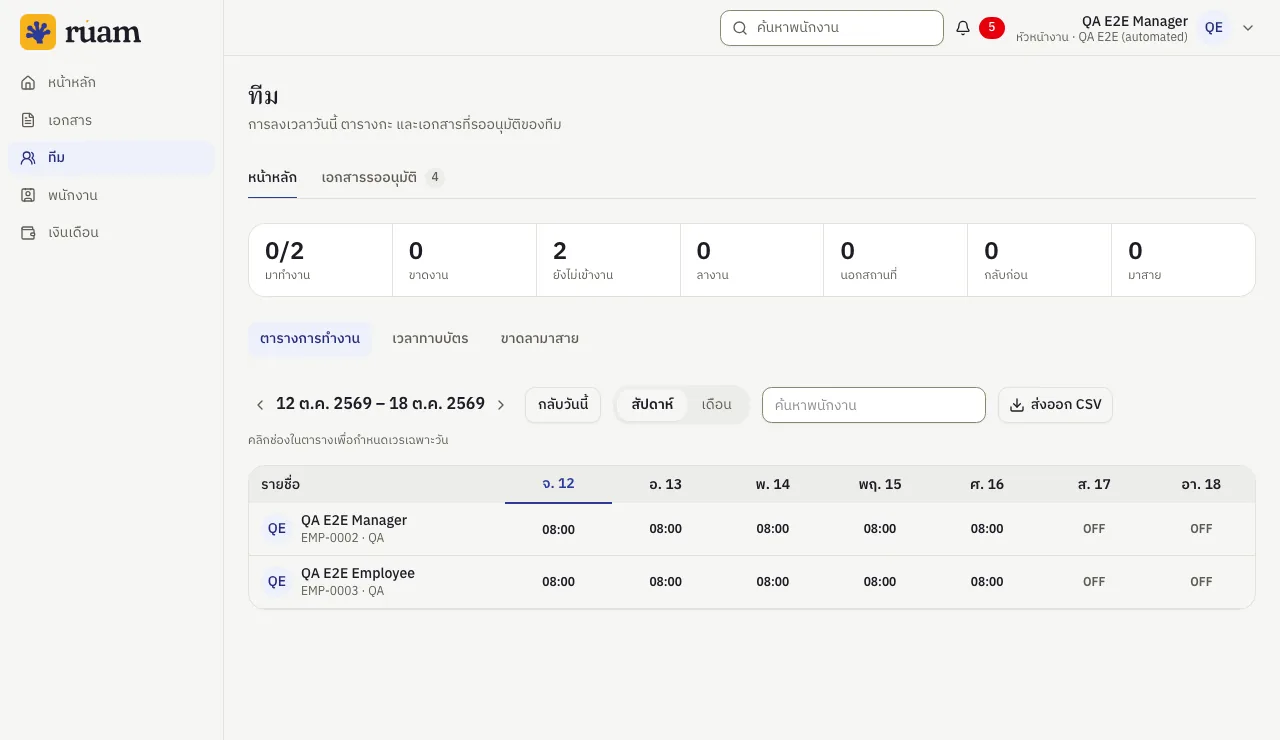Expand the user profile dropdown chevron
Screen dimensions: 1280x740
coord(1248,28)
